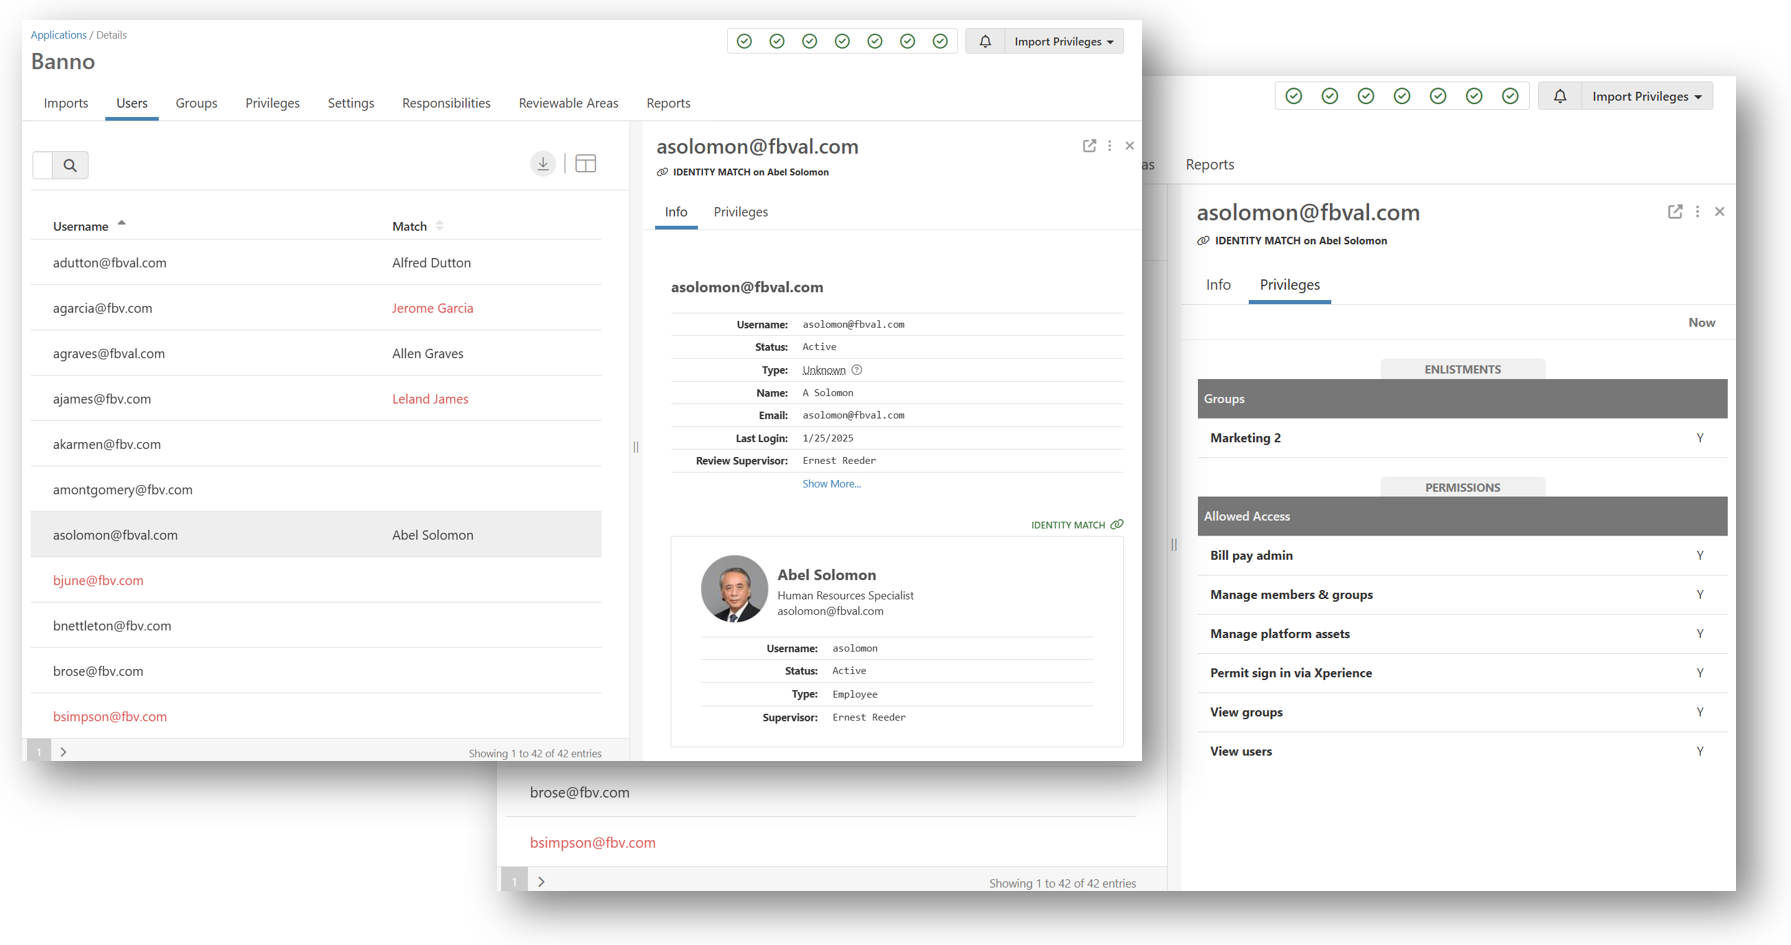This screenshot has height=945, width=1791.
Task: Select the agarcia@fbv.com user row
Action: pos(103,308)
